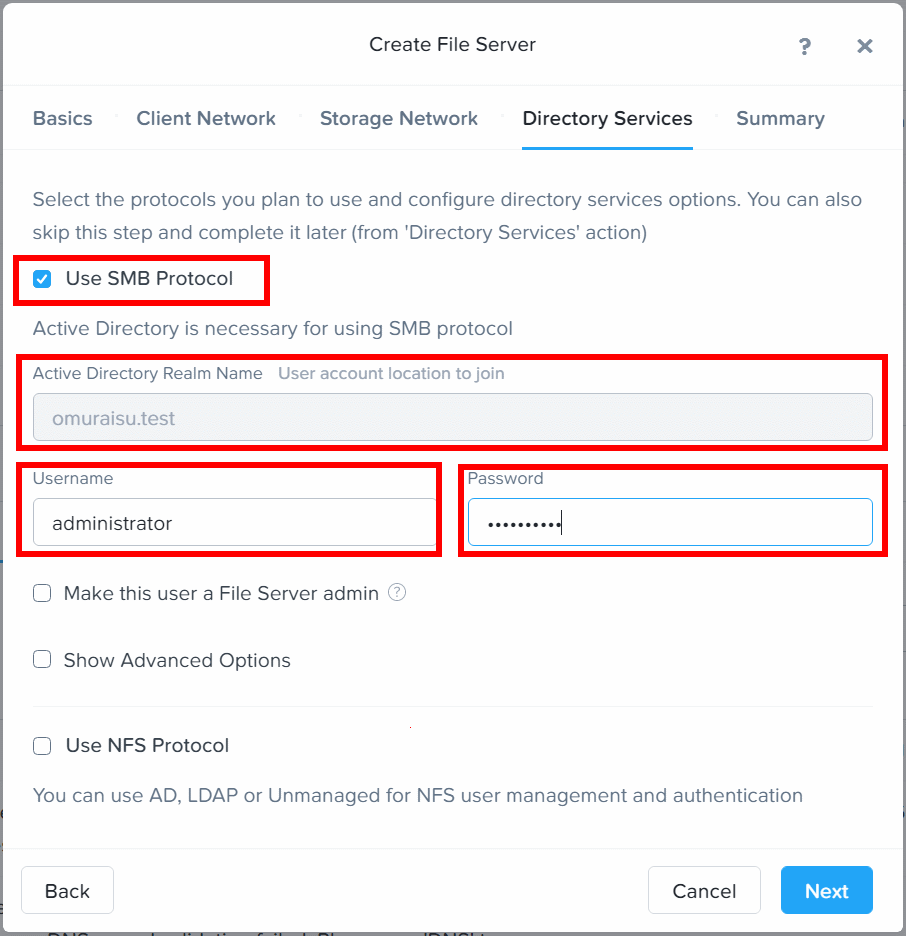
Task: Enable Make this user a File Server admin
Action: [x=42, y=593]
